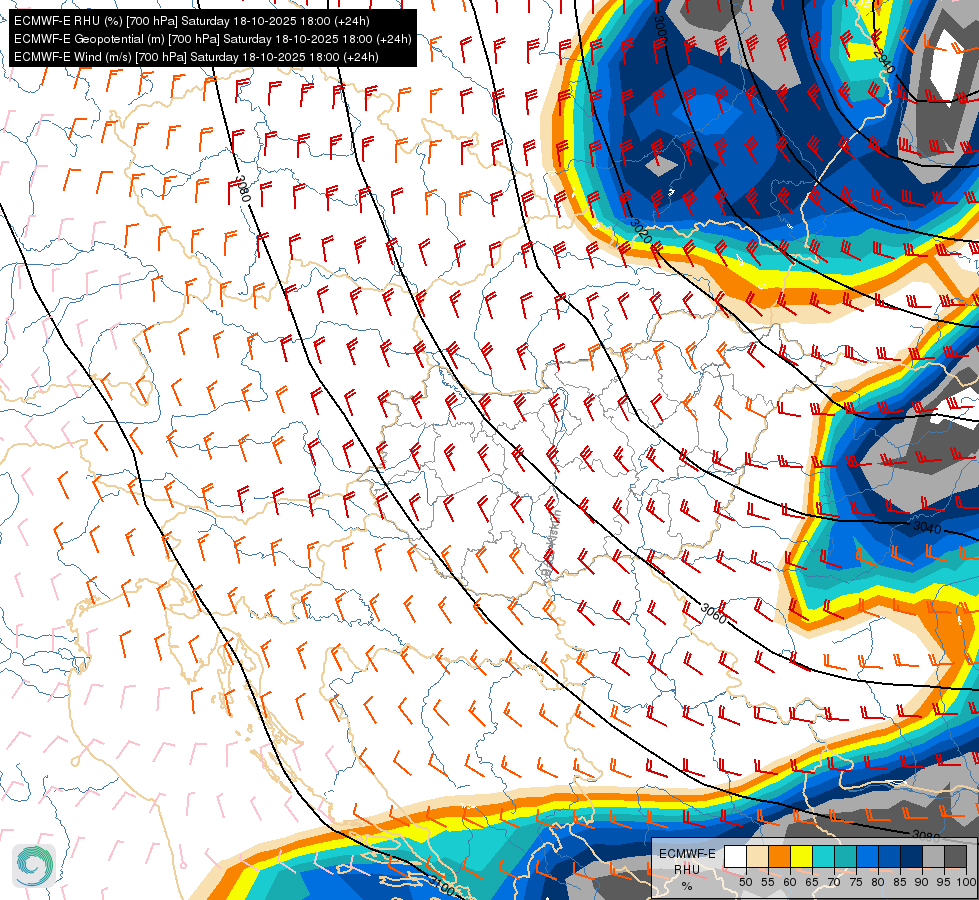979x900 pixels.
Task: Select the white legend swatch below 50%
Action: pos(735,856)
